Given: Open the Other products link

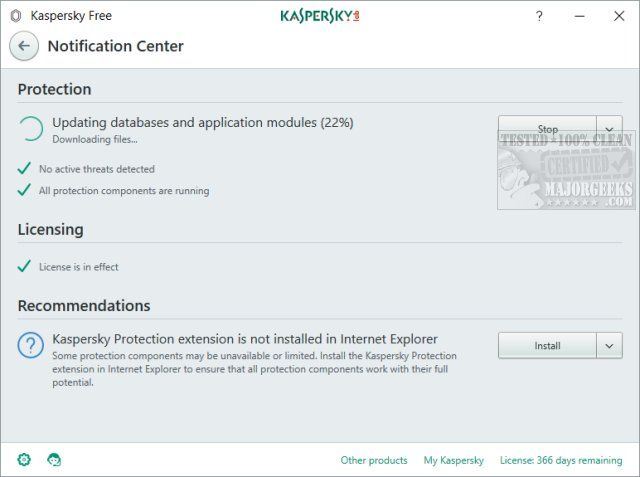Looking at the screenshot, I should [x=374, y=460].
